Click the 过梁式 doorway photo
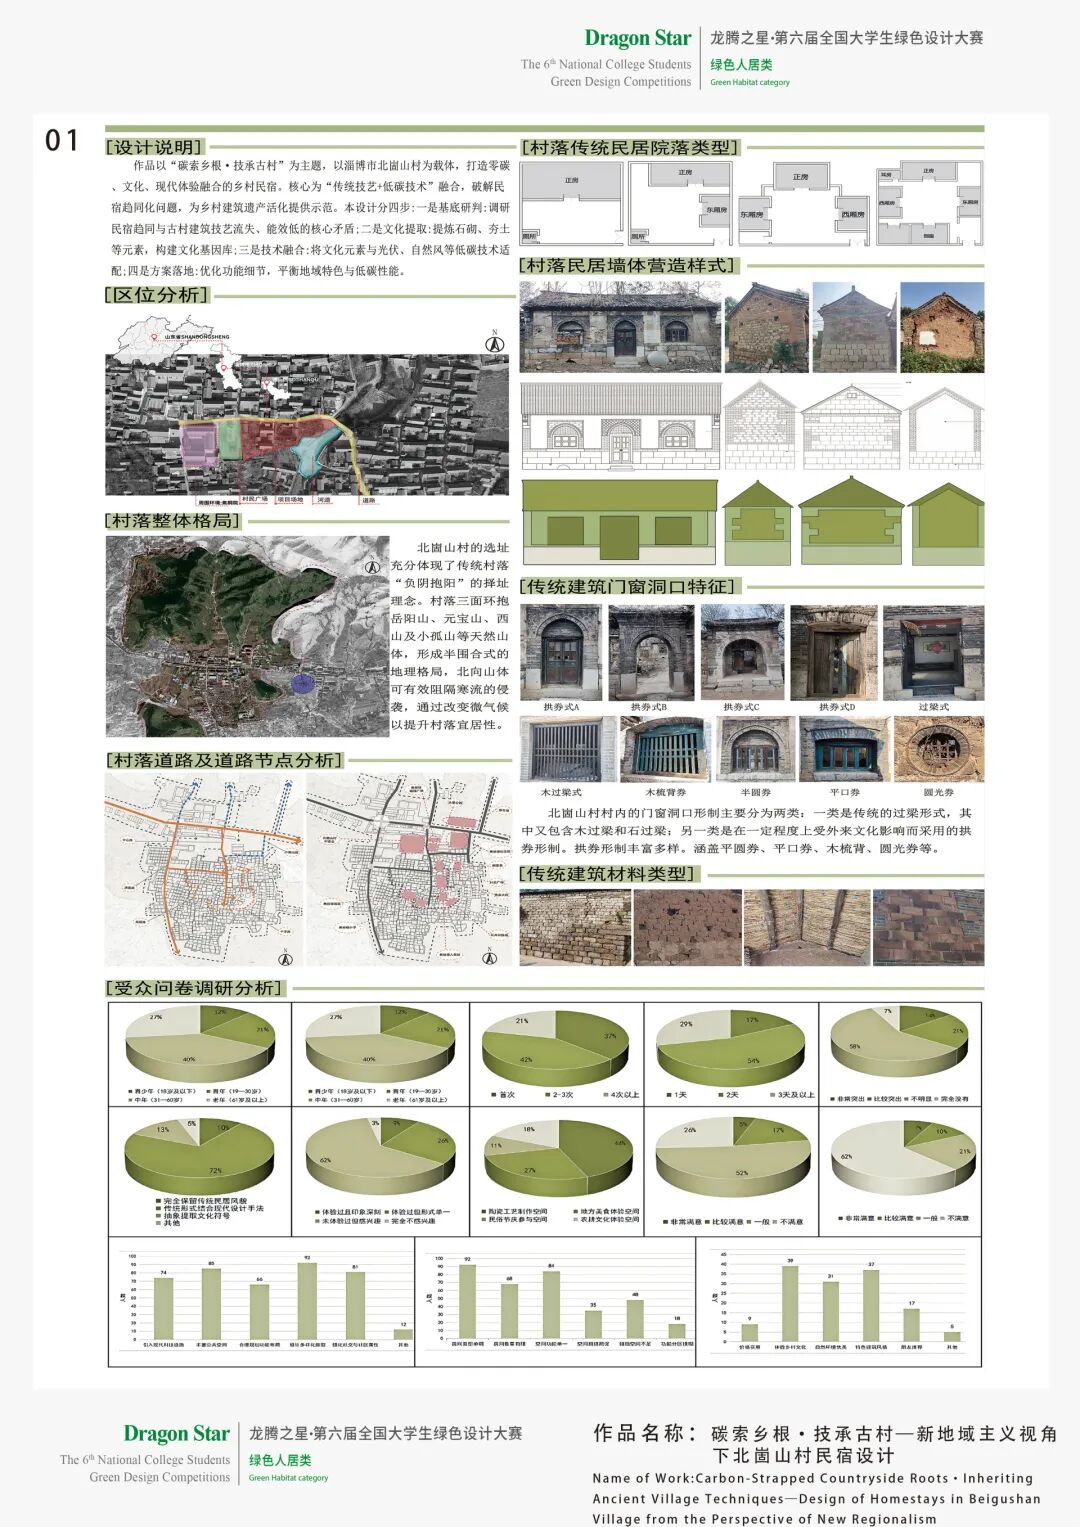Screen dimensions: 1080x1527 pos(933,652)
